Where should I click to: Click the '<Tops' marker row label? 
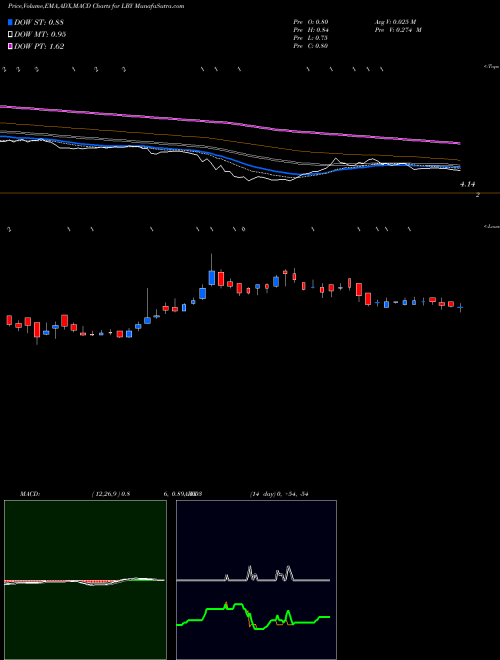coord(491,67)
